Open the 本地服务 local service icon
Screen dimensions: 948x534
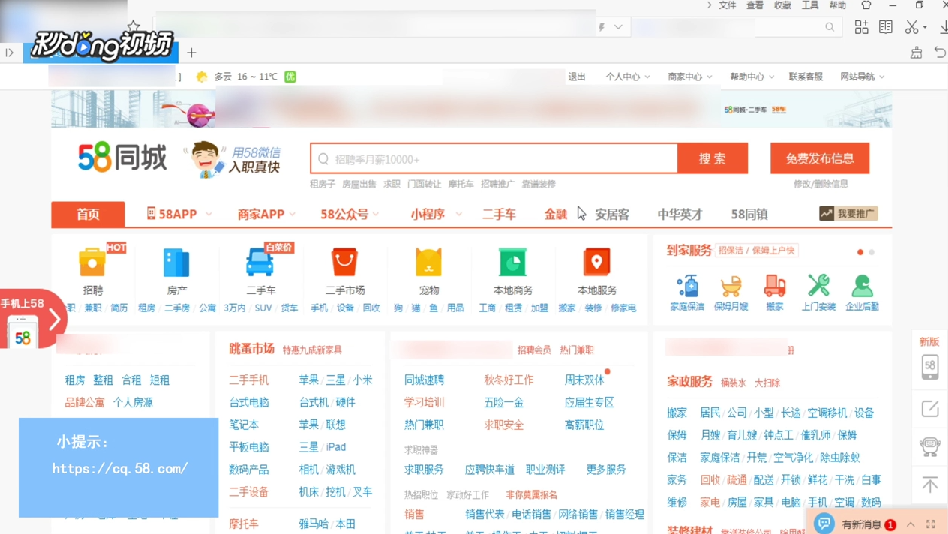click(597, 262)
